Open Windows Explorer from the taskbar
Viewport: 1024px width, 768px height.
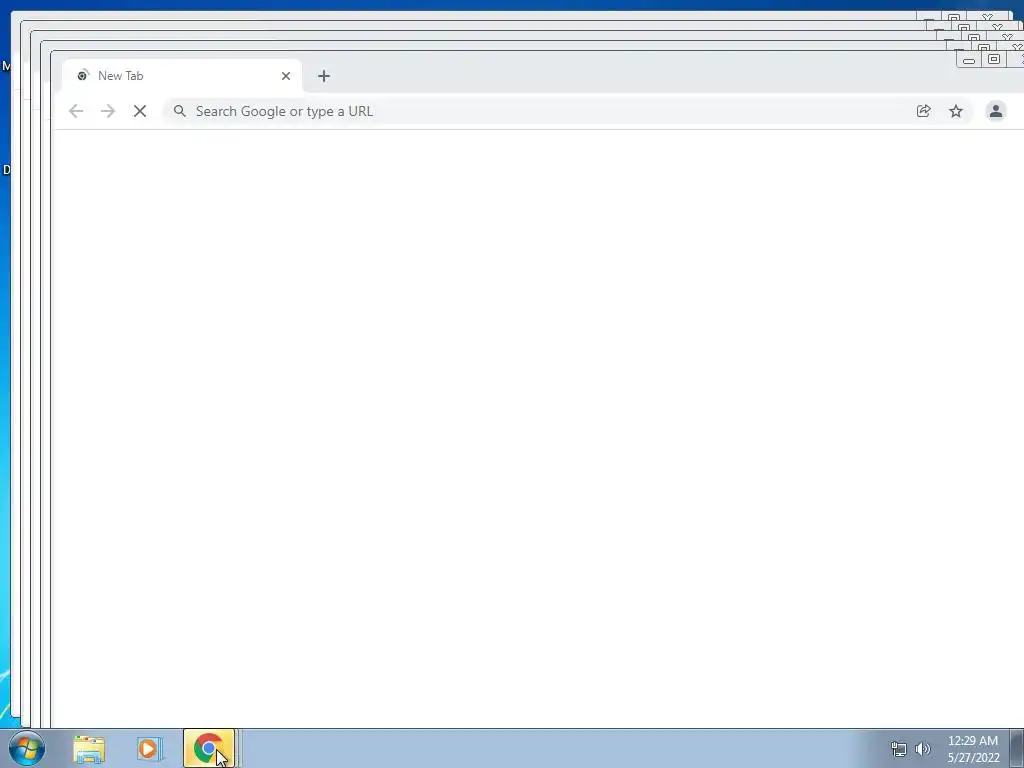[x=89, y=749]
